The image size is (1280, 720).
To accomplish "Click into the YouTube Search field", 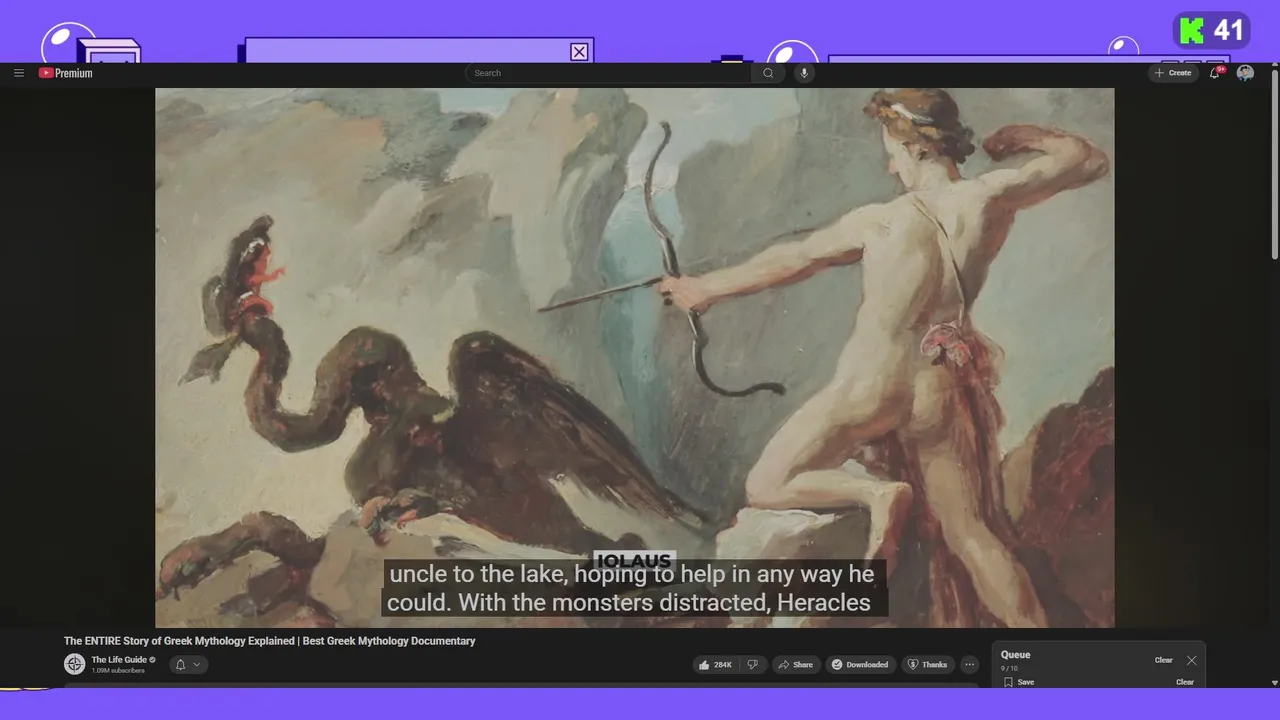I will pos(608,73).
